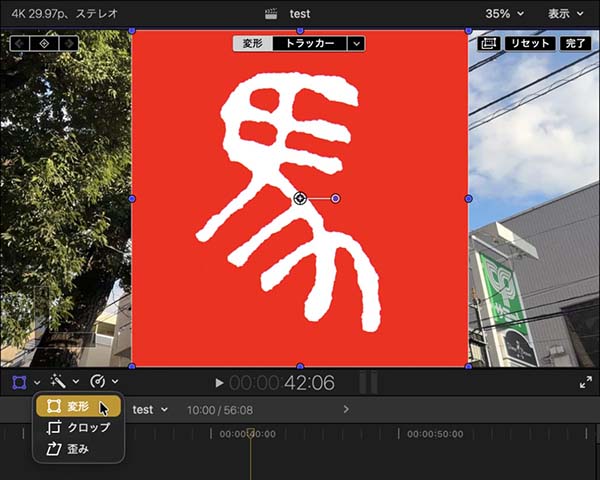Open the 35% zoom dropdown
Viewport: 600px width, 480px height.
(x=504, y=14)
